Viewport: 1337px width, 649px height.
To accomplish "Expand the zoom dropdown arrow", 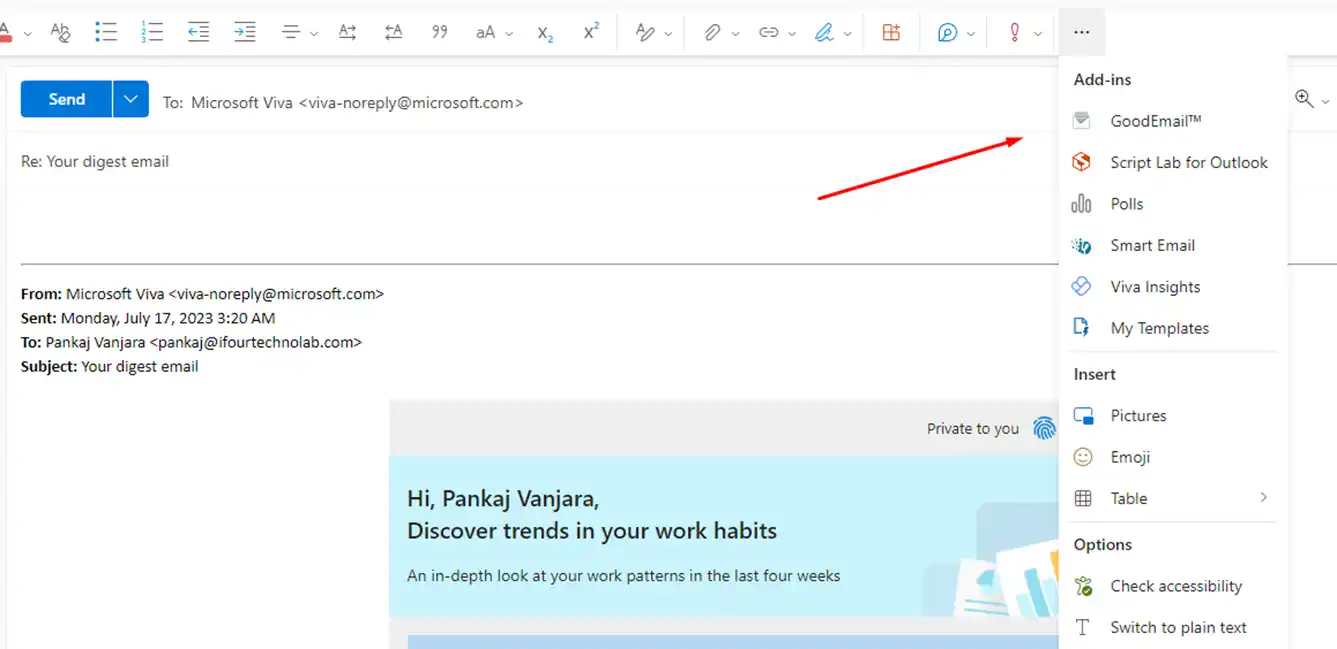I will coord(1326,102).
